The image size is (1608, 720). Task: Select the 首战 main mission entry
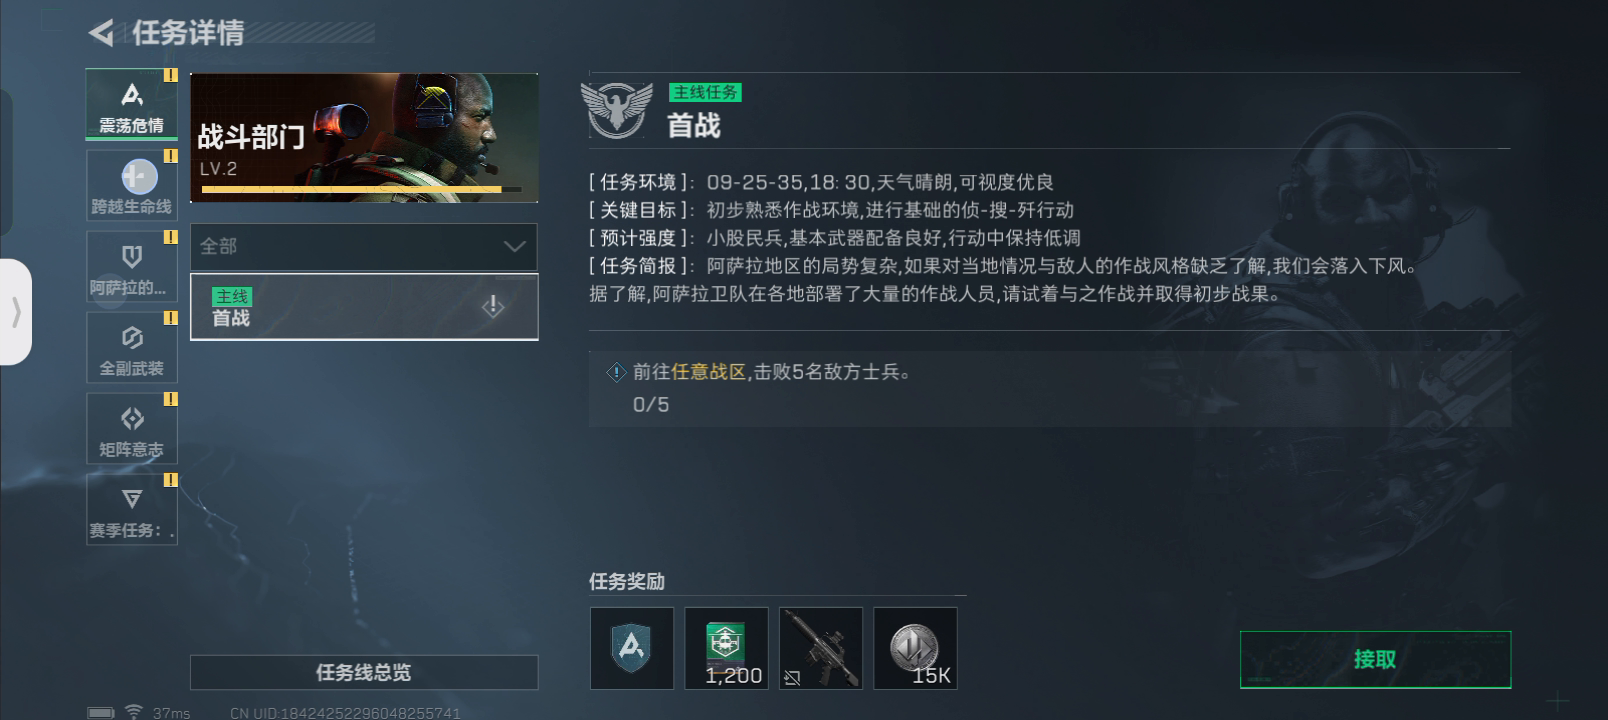(364, 307)
